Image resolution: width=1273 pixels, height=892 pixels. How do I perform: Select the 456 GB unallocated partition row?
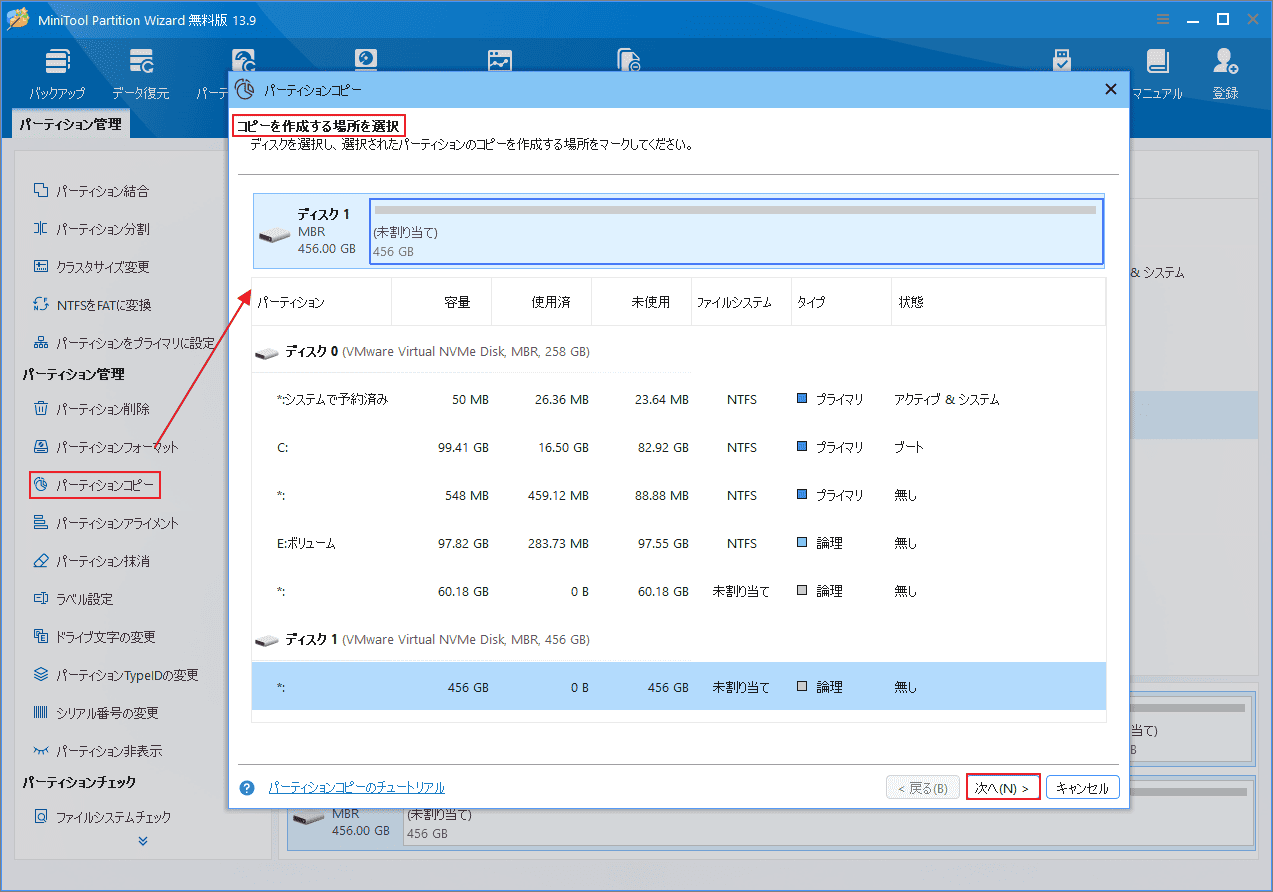[x=679, y=687]
